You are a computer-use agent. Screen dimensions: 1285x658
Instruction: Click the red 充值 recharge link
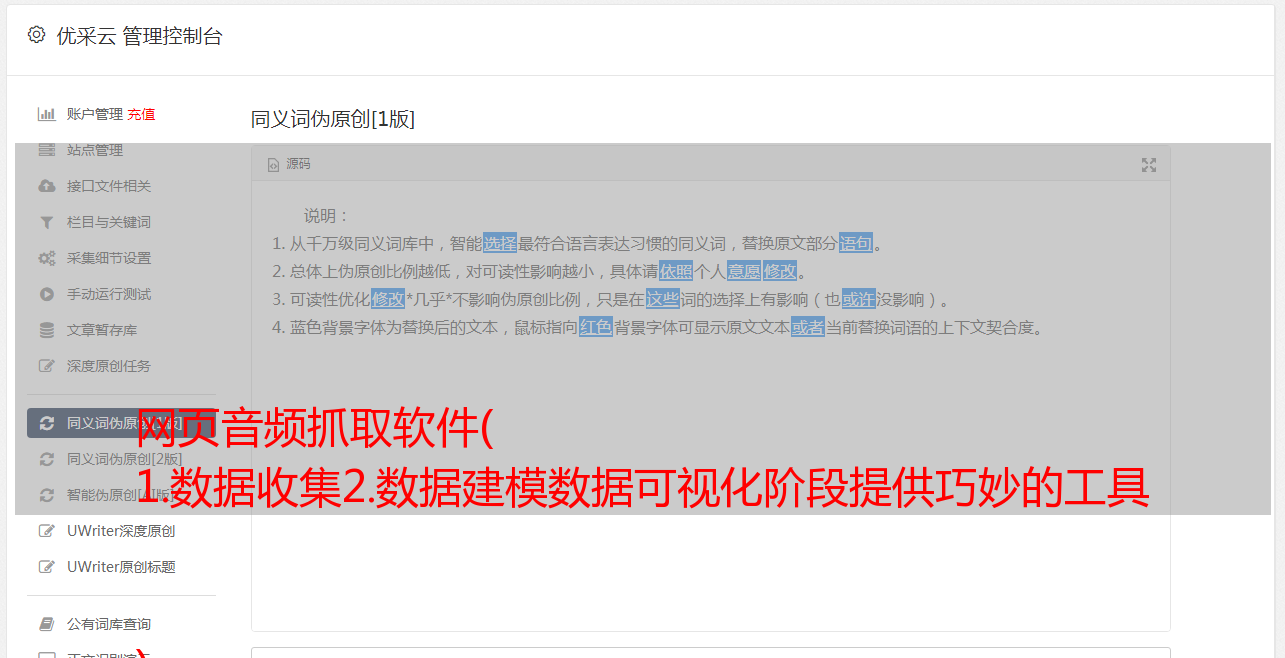(141, 114)
